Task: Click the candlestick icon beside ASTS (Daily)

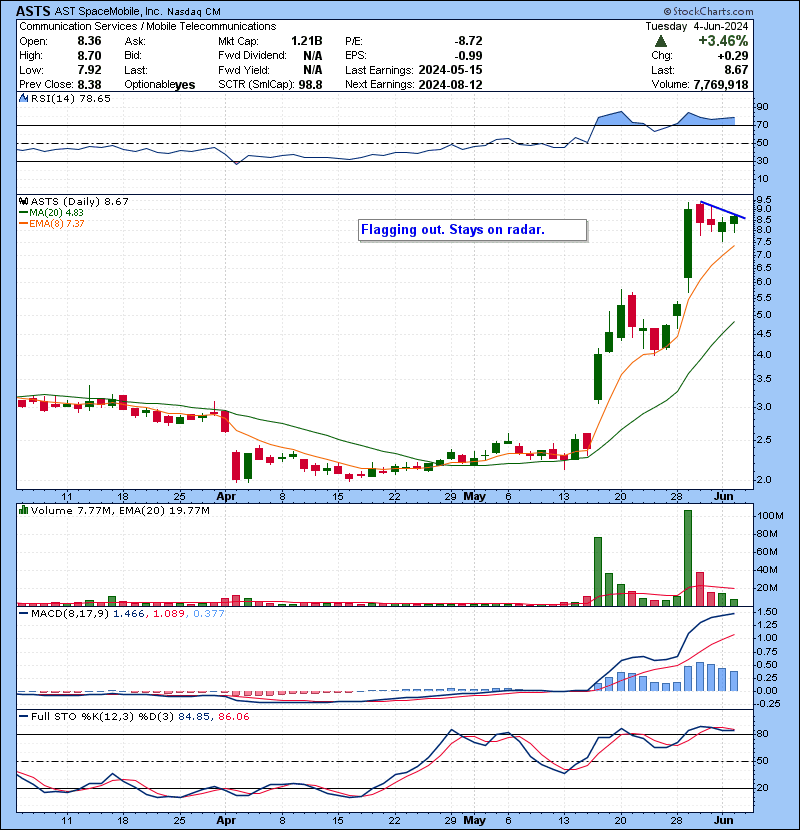Action: click(x=23, y=201)
